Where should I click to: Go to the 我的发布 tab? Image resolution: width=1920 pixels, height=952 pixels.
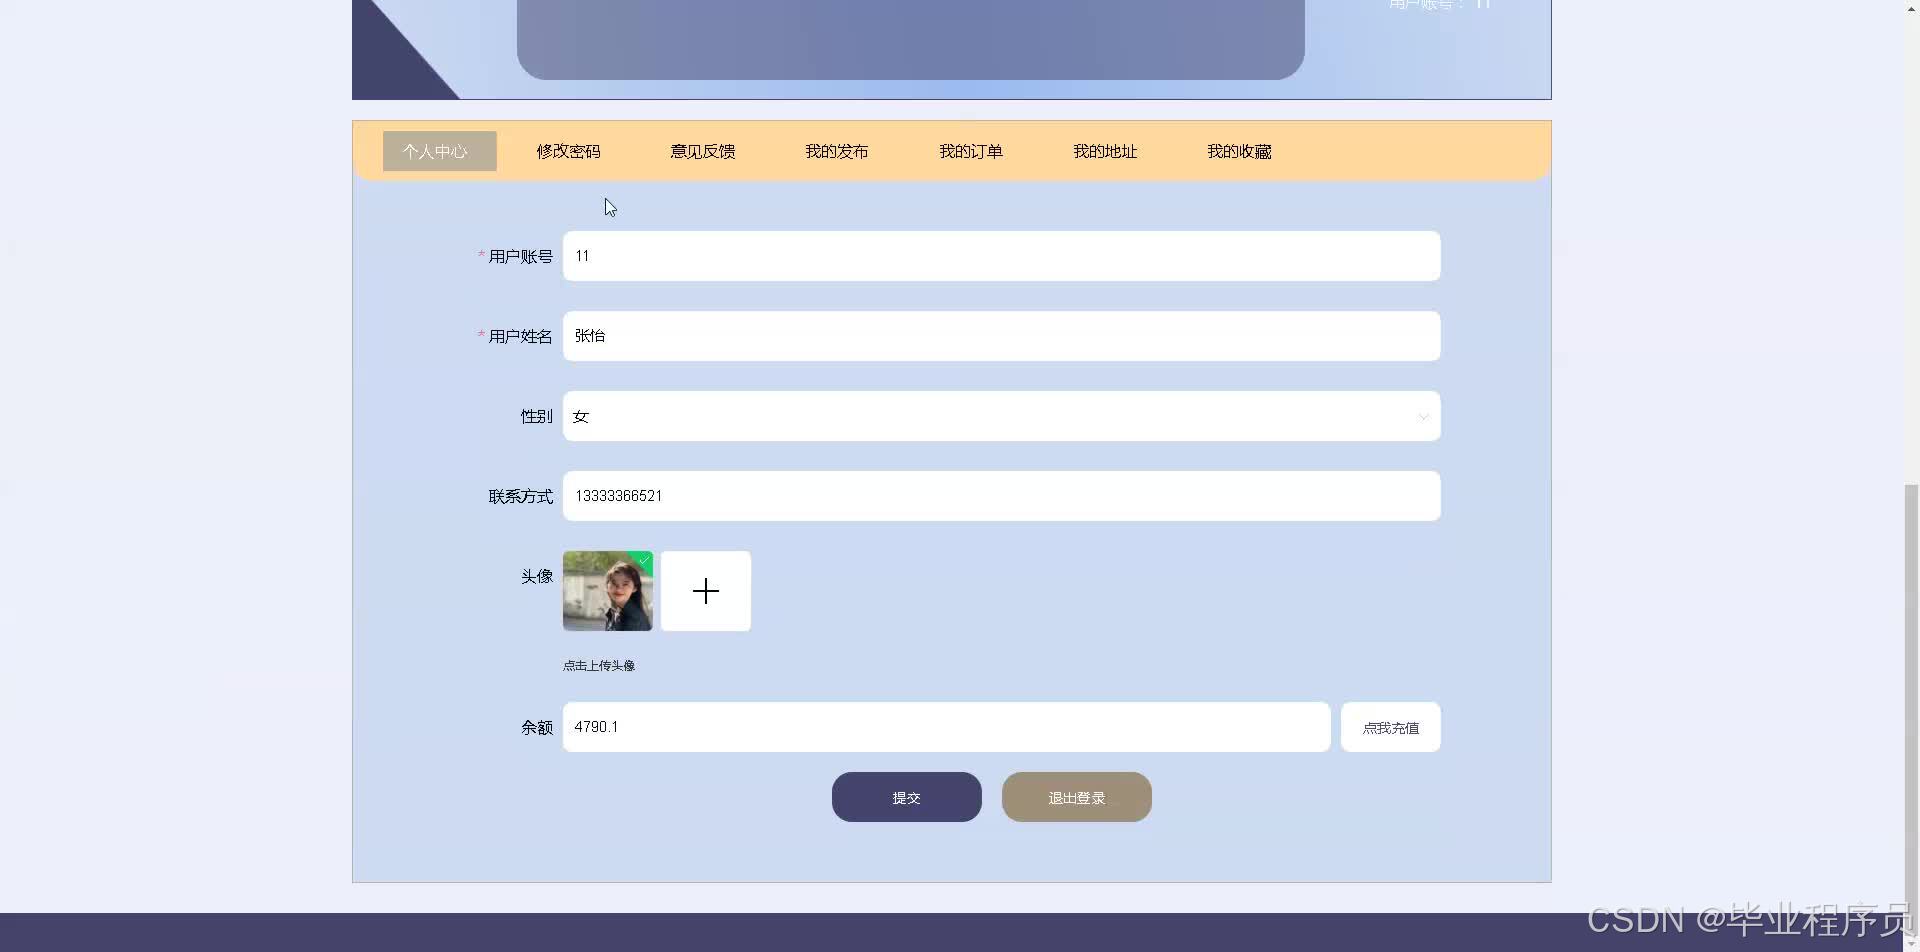836,151
